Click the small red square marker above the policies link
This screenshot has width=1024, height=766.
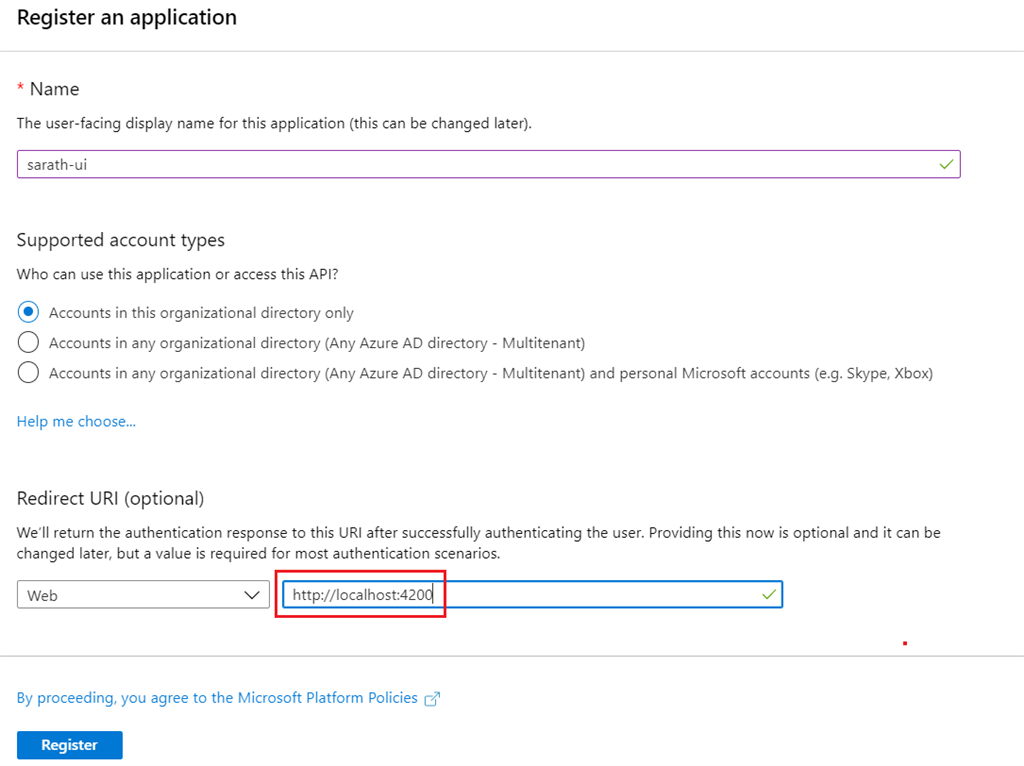[x=904, y=645]
